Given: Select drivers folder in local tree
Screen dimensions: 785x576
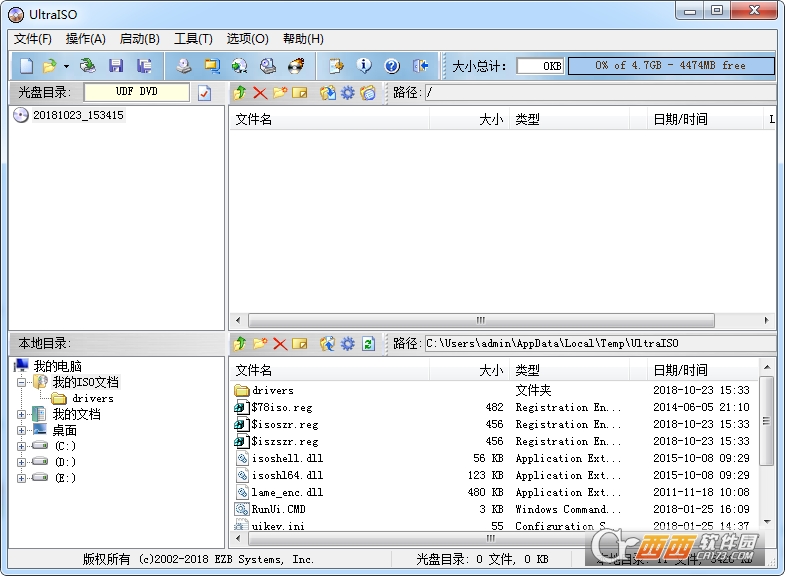Looking at the screenshot, I should (x=93, y=398).
